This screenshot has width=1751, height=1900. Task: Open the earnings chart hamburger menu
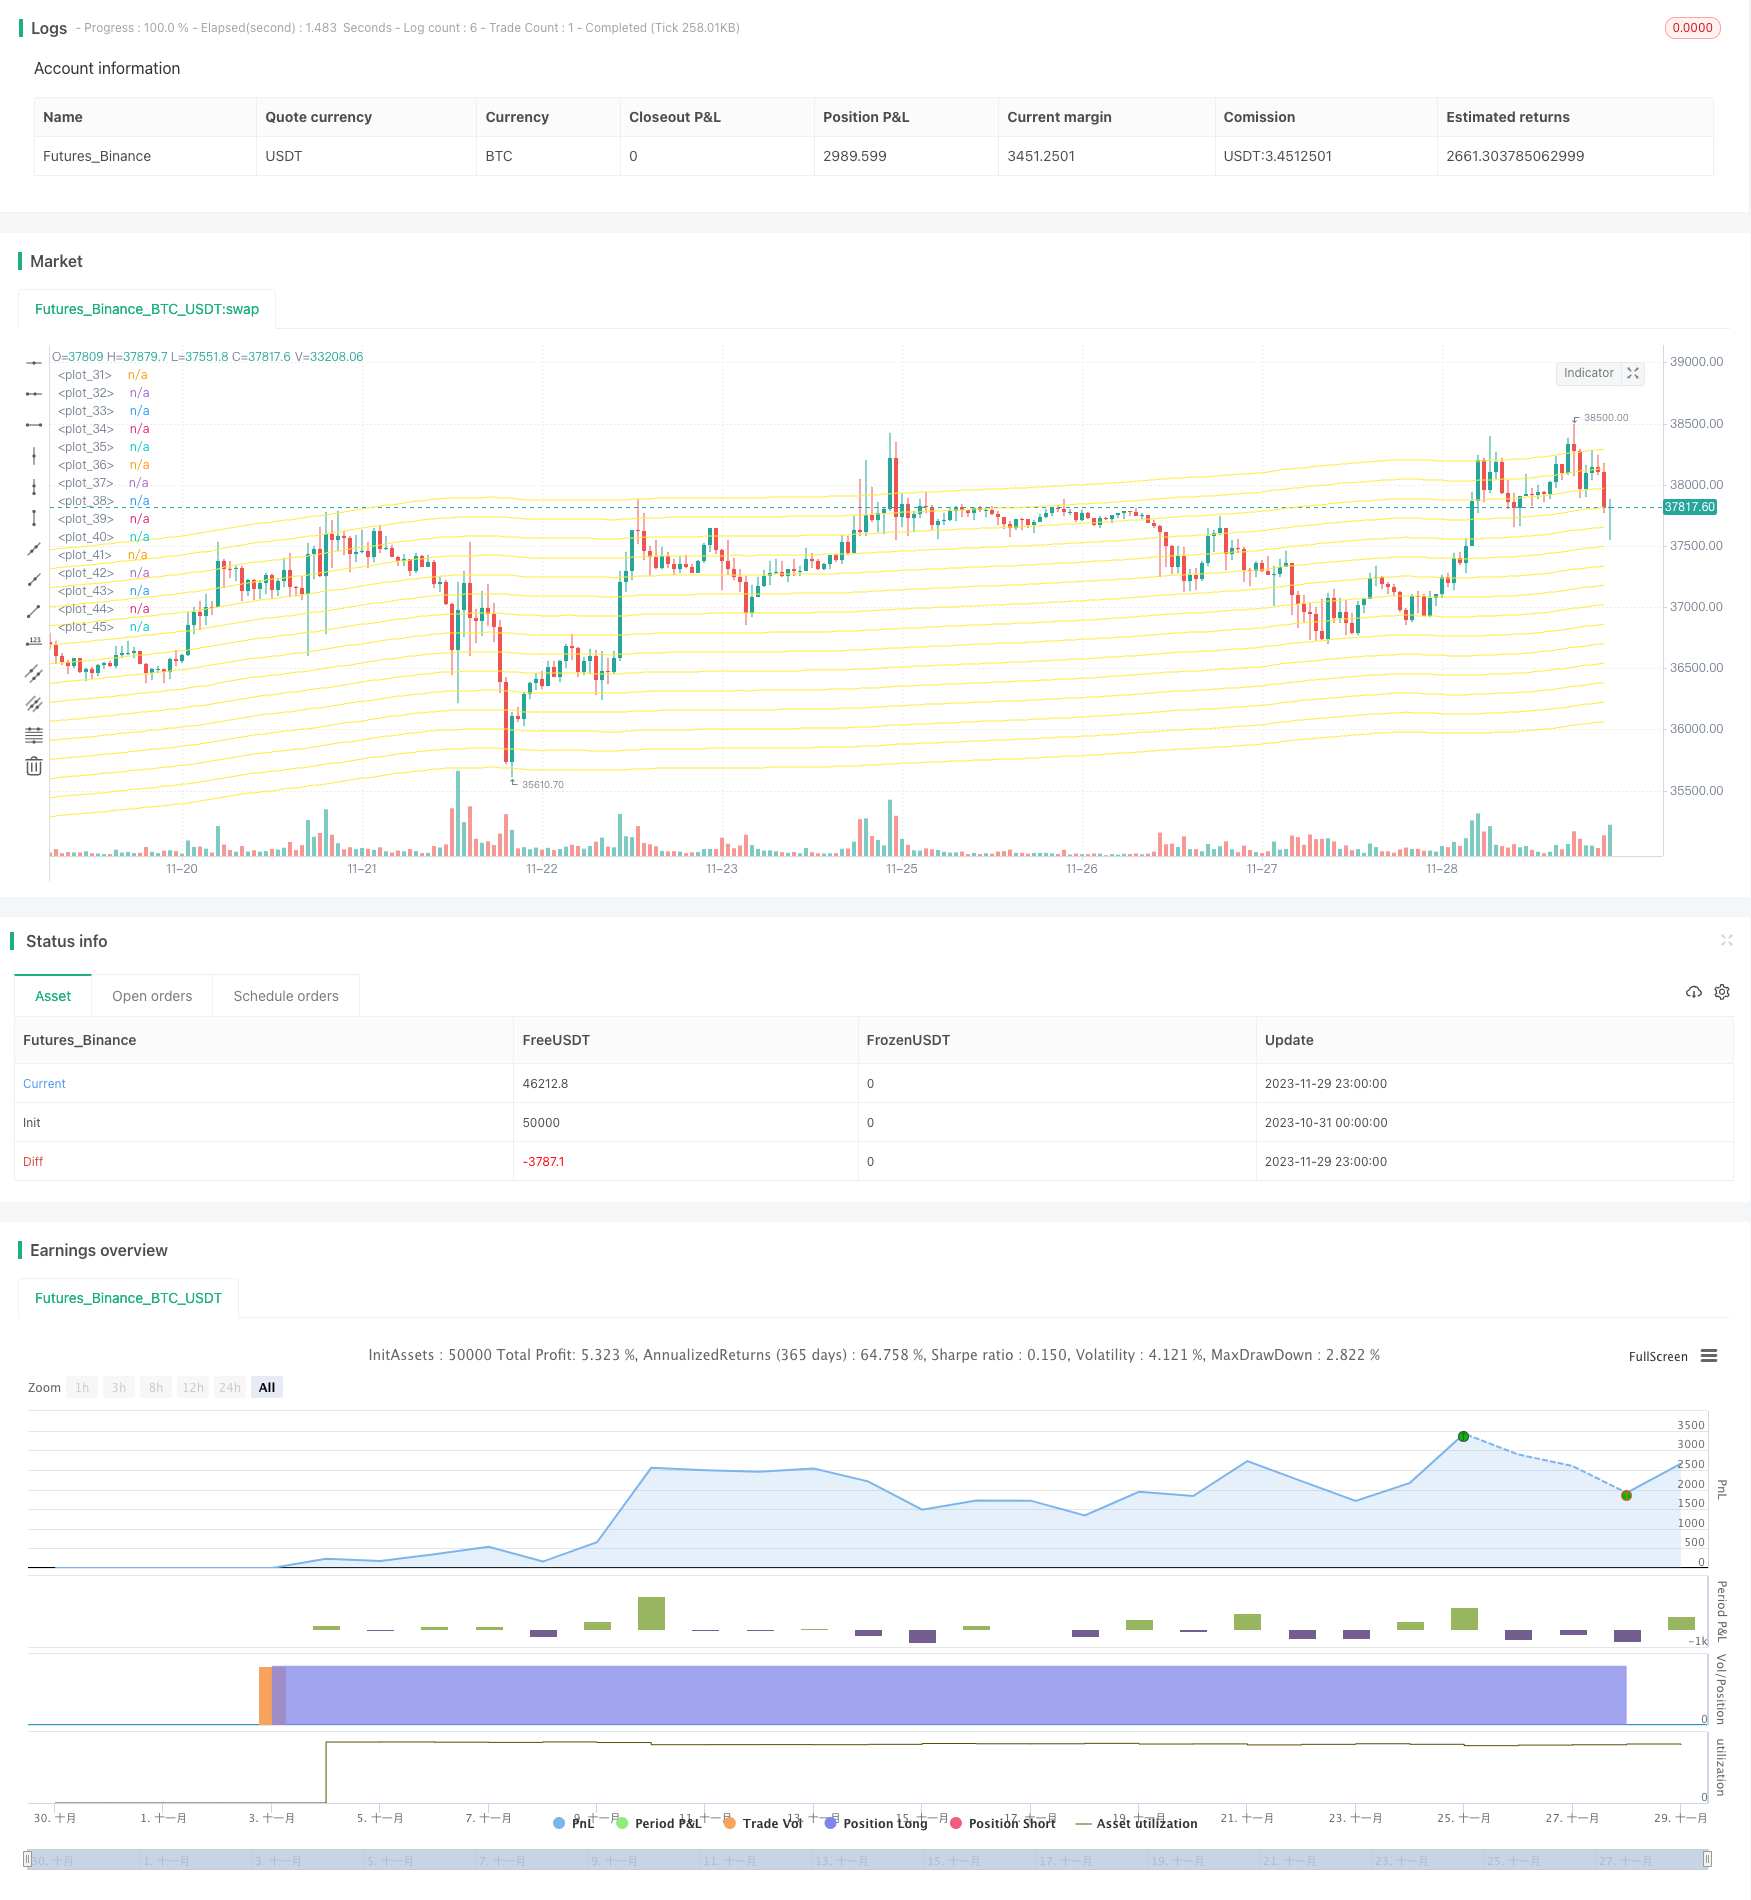[x=1709, y=1356]
